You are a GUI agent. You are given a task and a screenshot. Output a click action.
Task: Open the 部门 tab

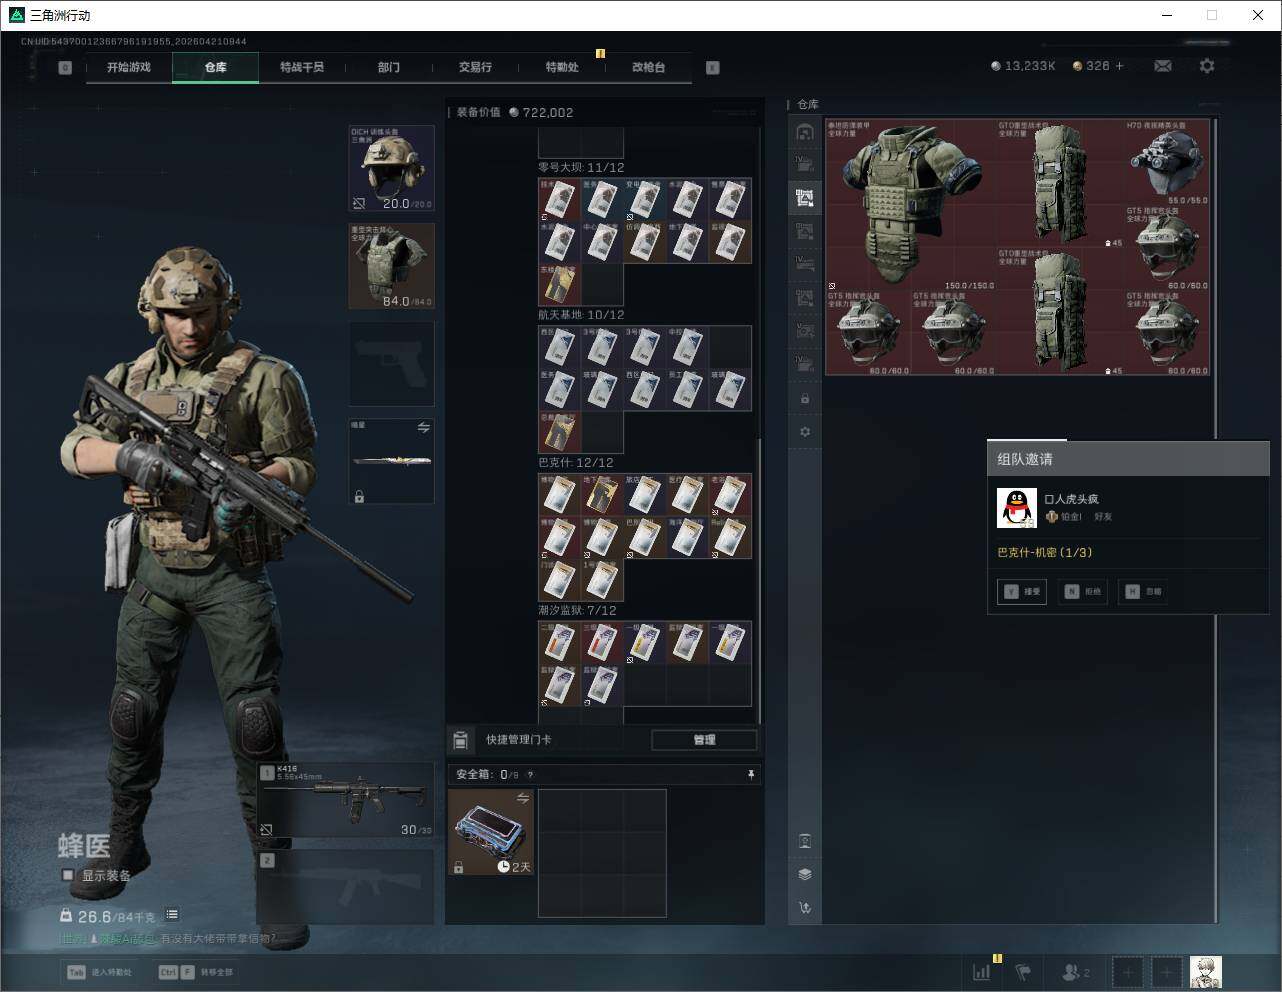coord(389,68)
